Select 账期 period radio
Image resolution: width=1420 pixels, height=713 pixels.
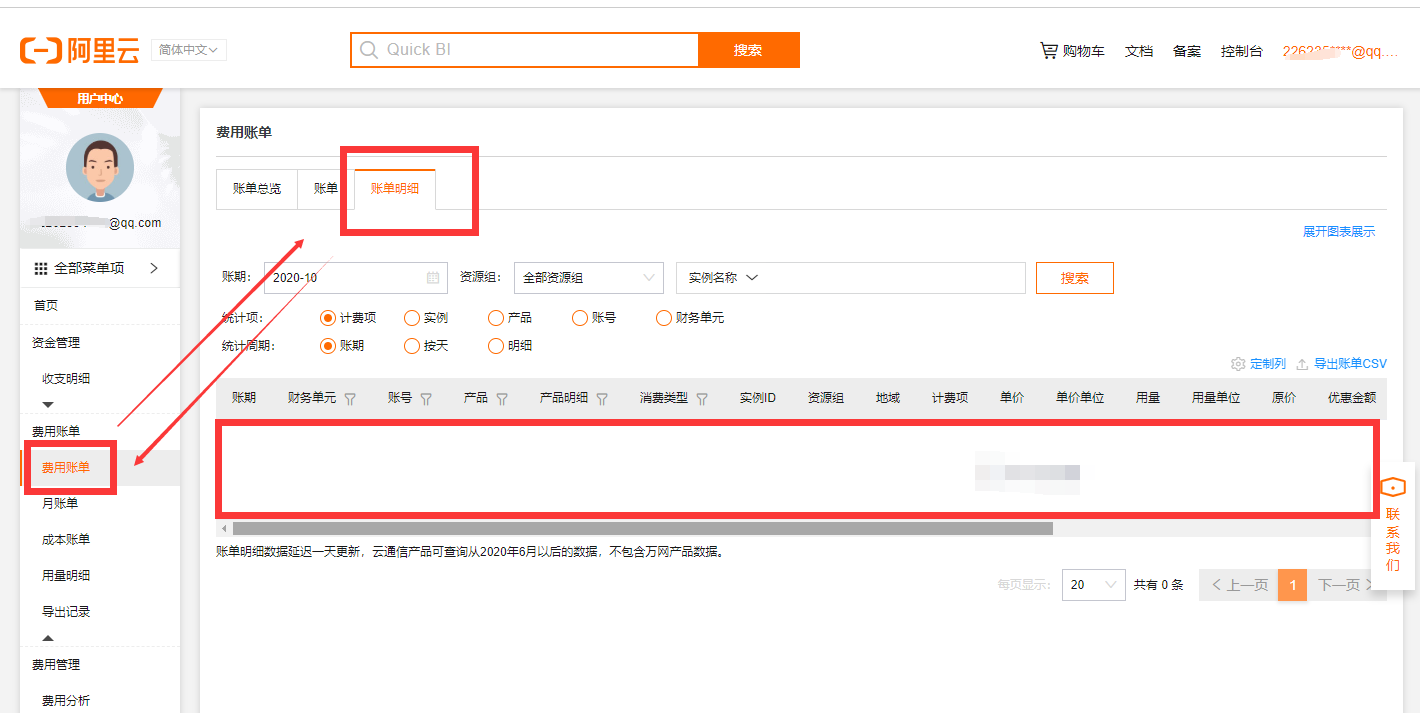327,346
